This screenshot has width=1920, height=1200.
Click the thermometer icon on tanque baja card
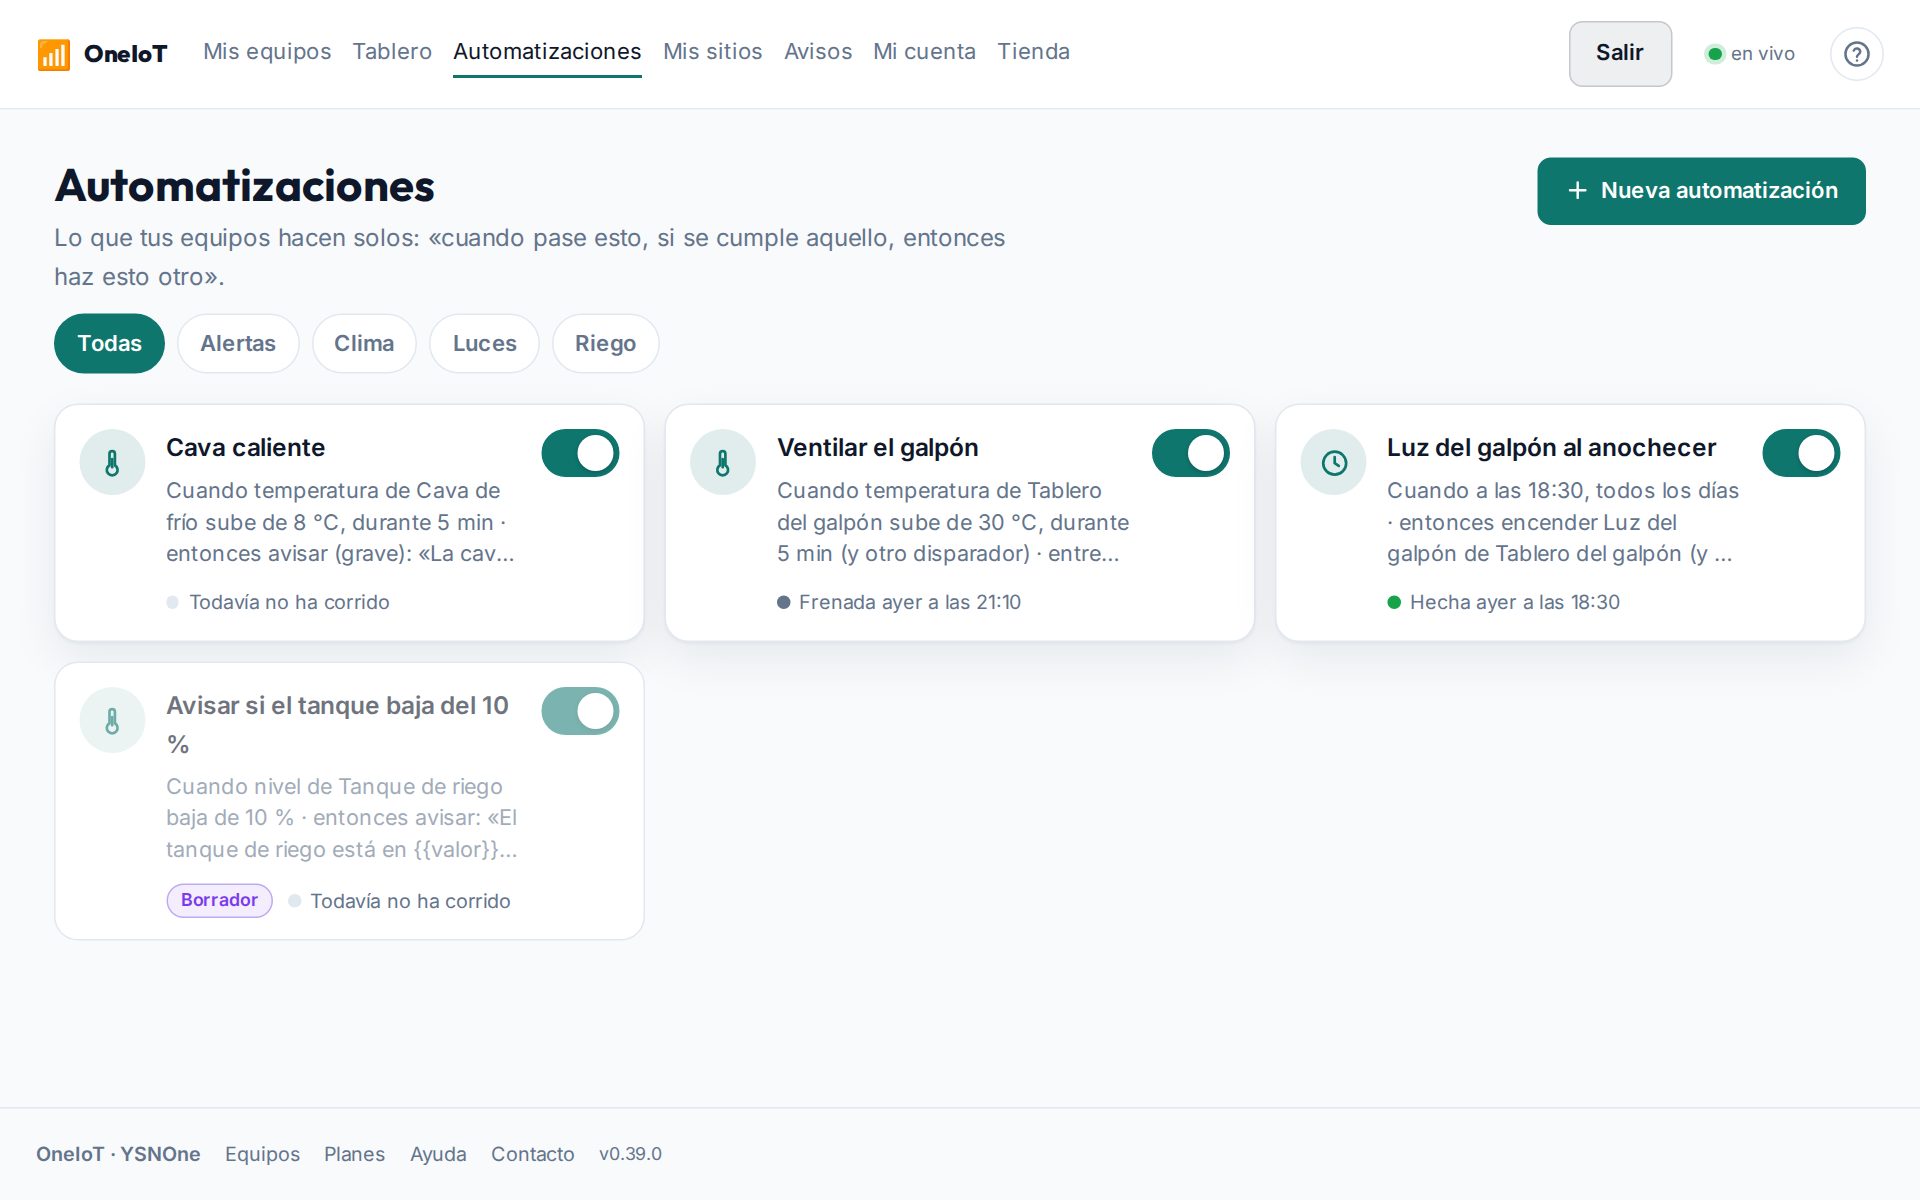[x=112, y=720]
